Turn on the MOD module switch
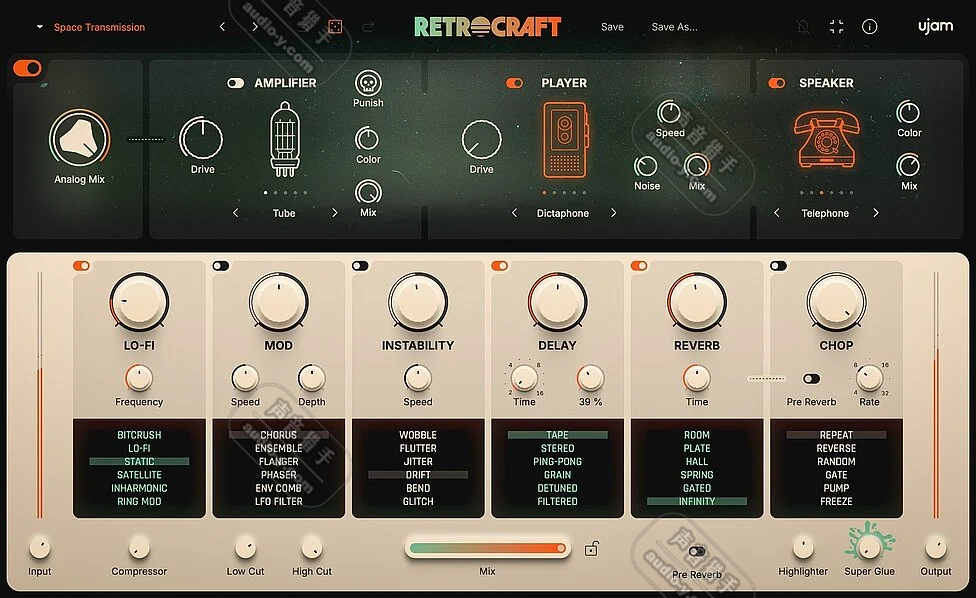The image size is (976, 598). coord(220,266)
